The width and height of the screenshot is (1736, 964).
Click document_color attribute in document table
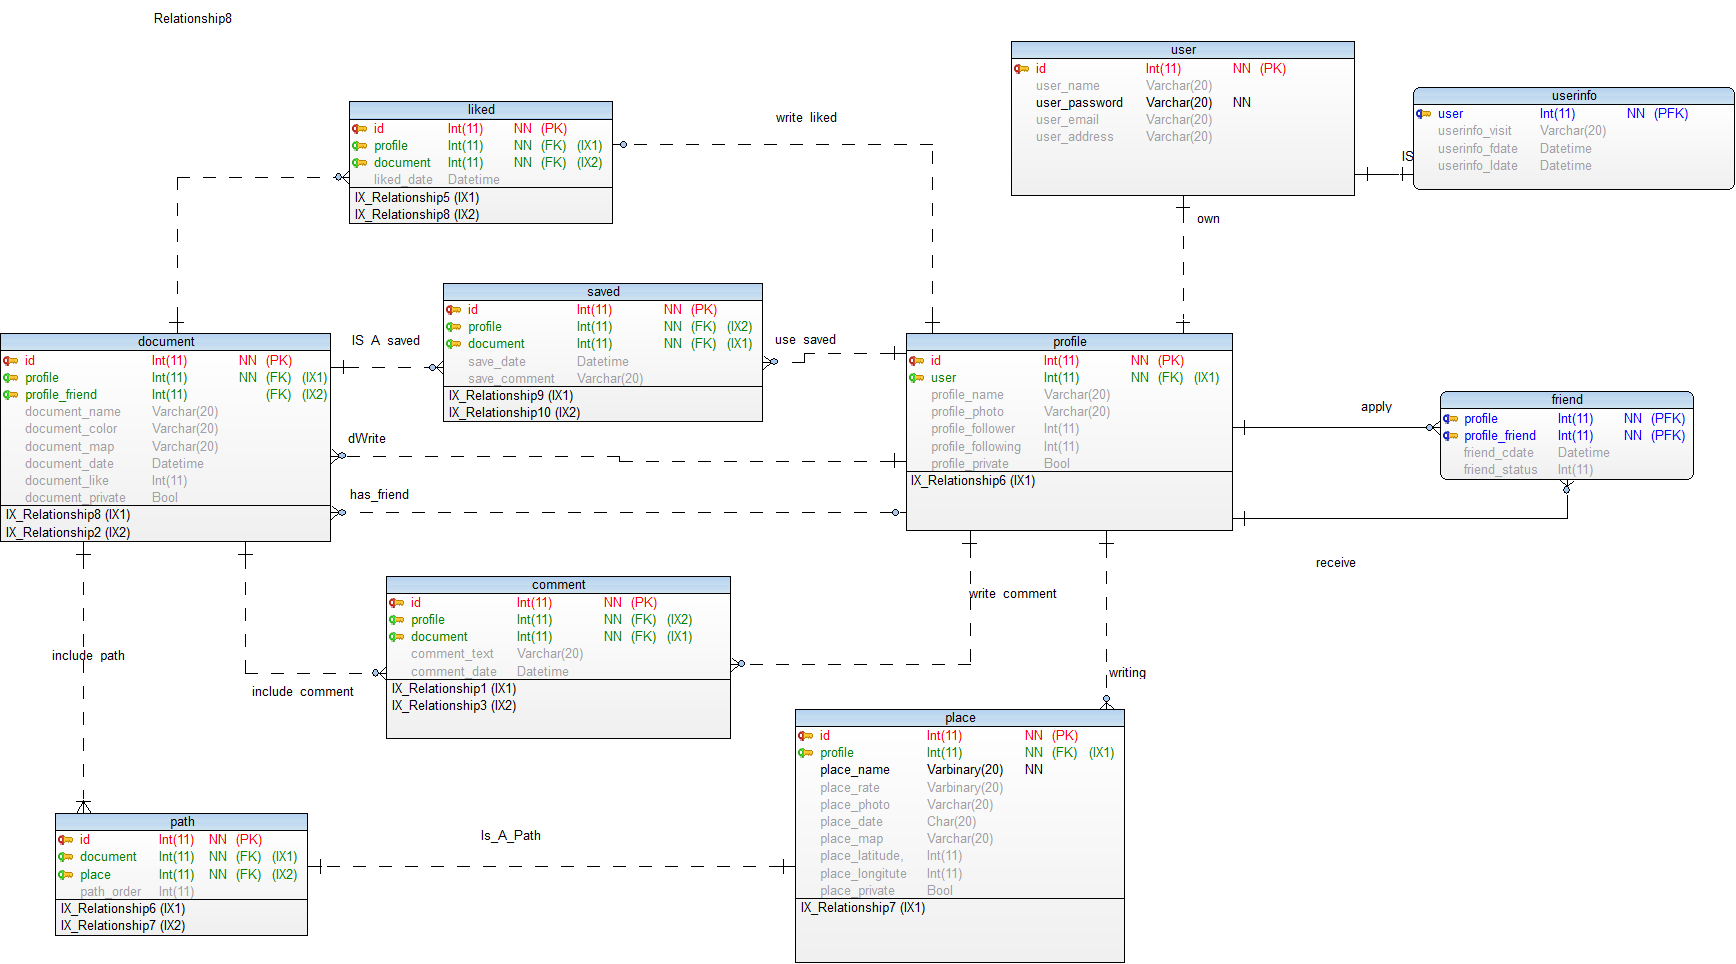[x=71, y=429]
